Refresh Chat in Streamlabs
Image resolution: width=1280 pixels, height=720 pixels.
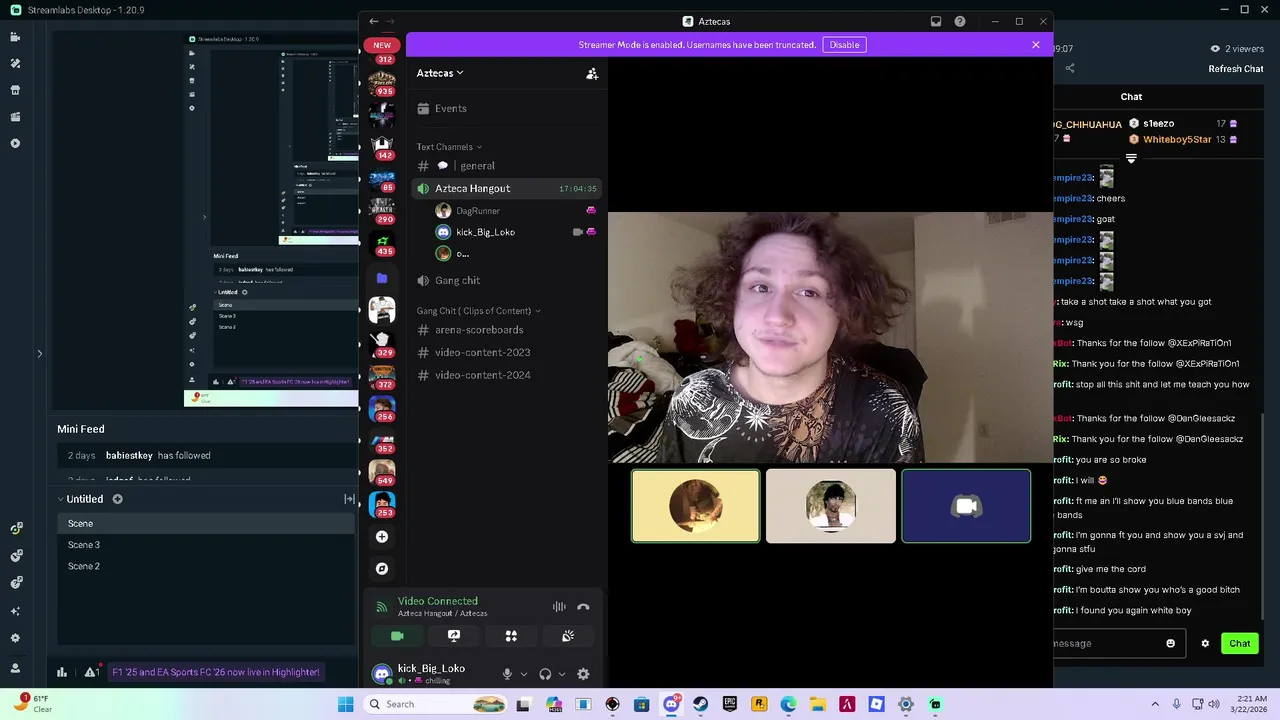(x=1235, y=69)
